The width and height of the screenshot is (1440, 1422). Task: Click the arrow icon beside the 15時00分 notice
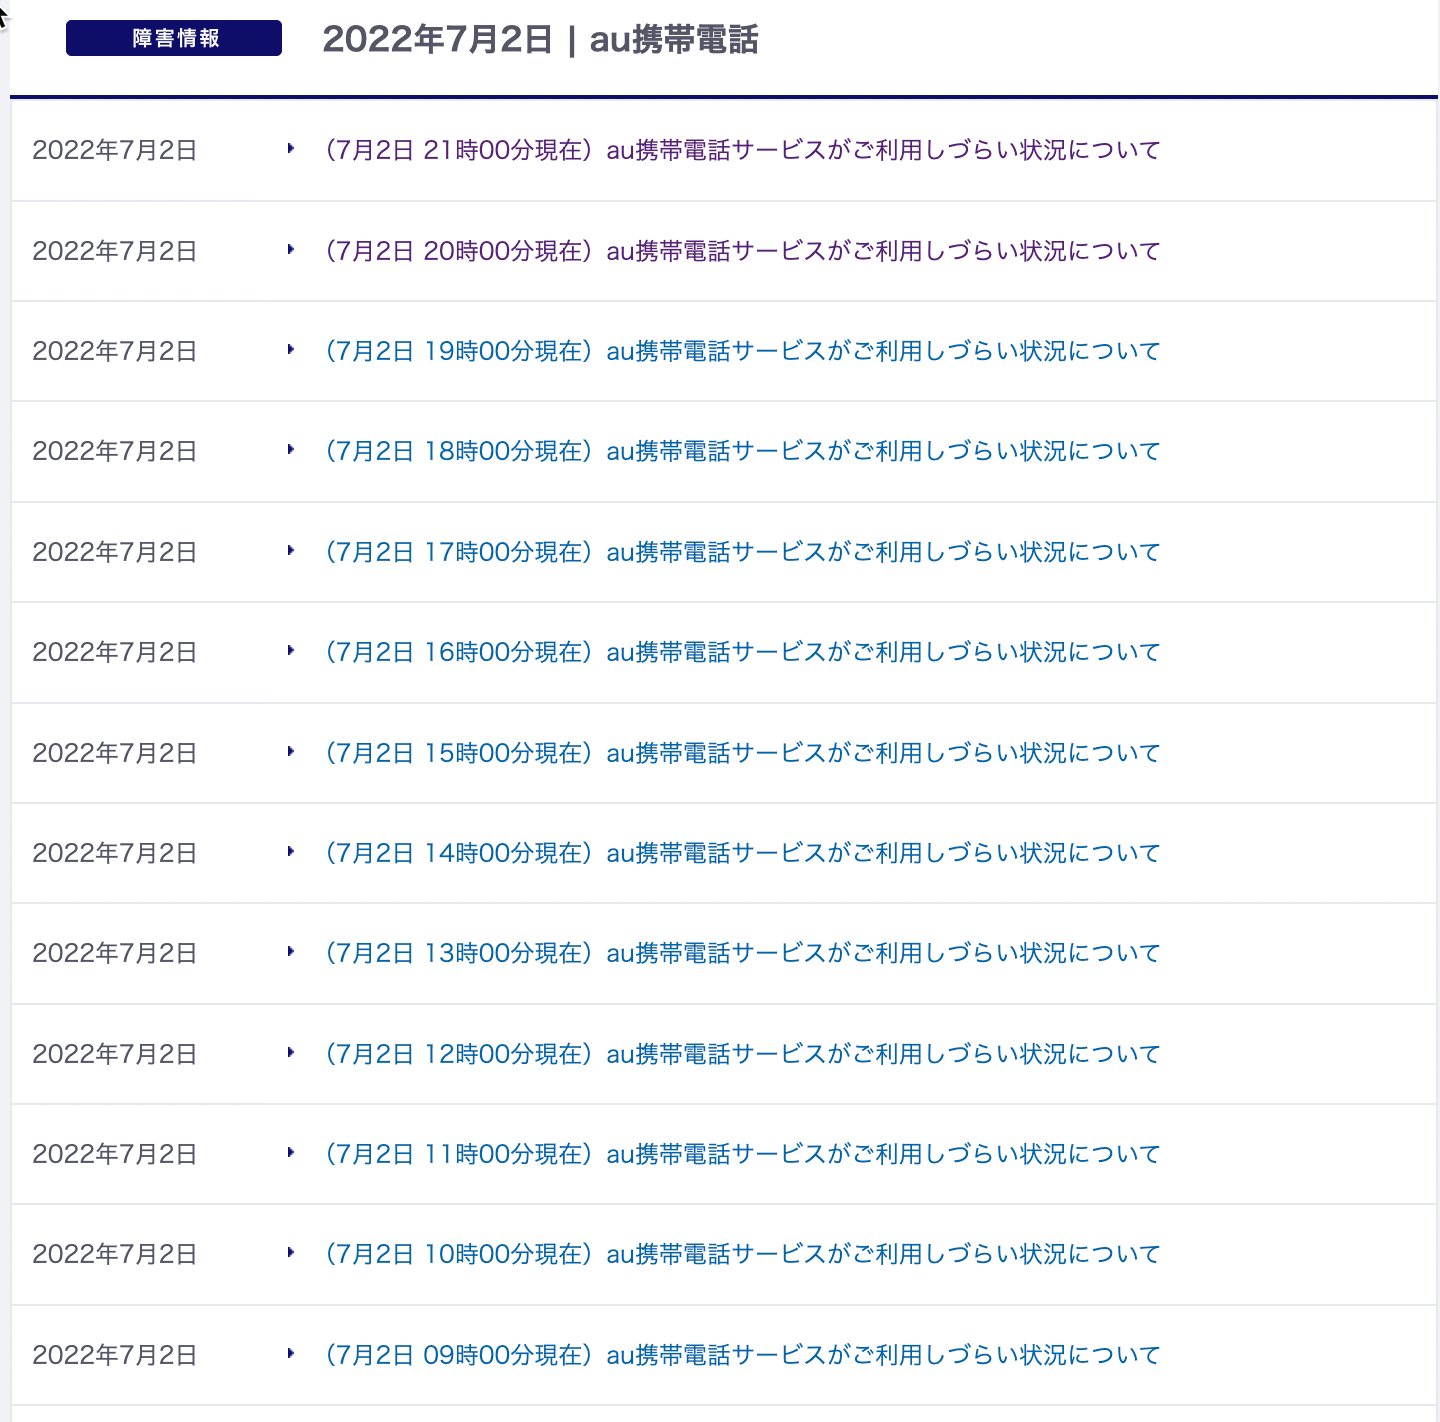(x=290, y=751)
